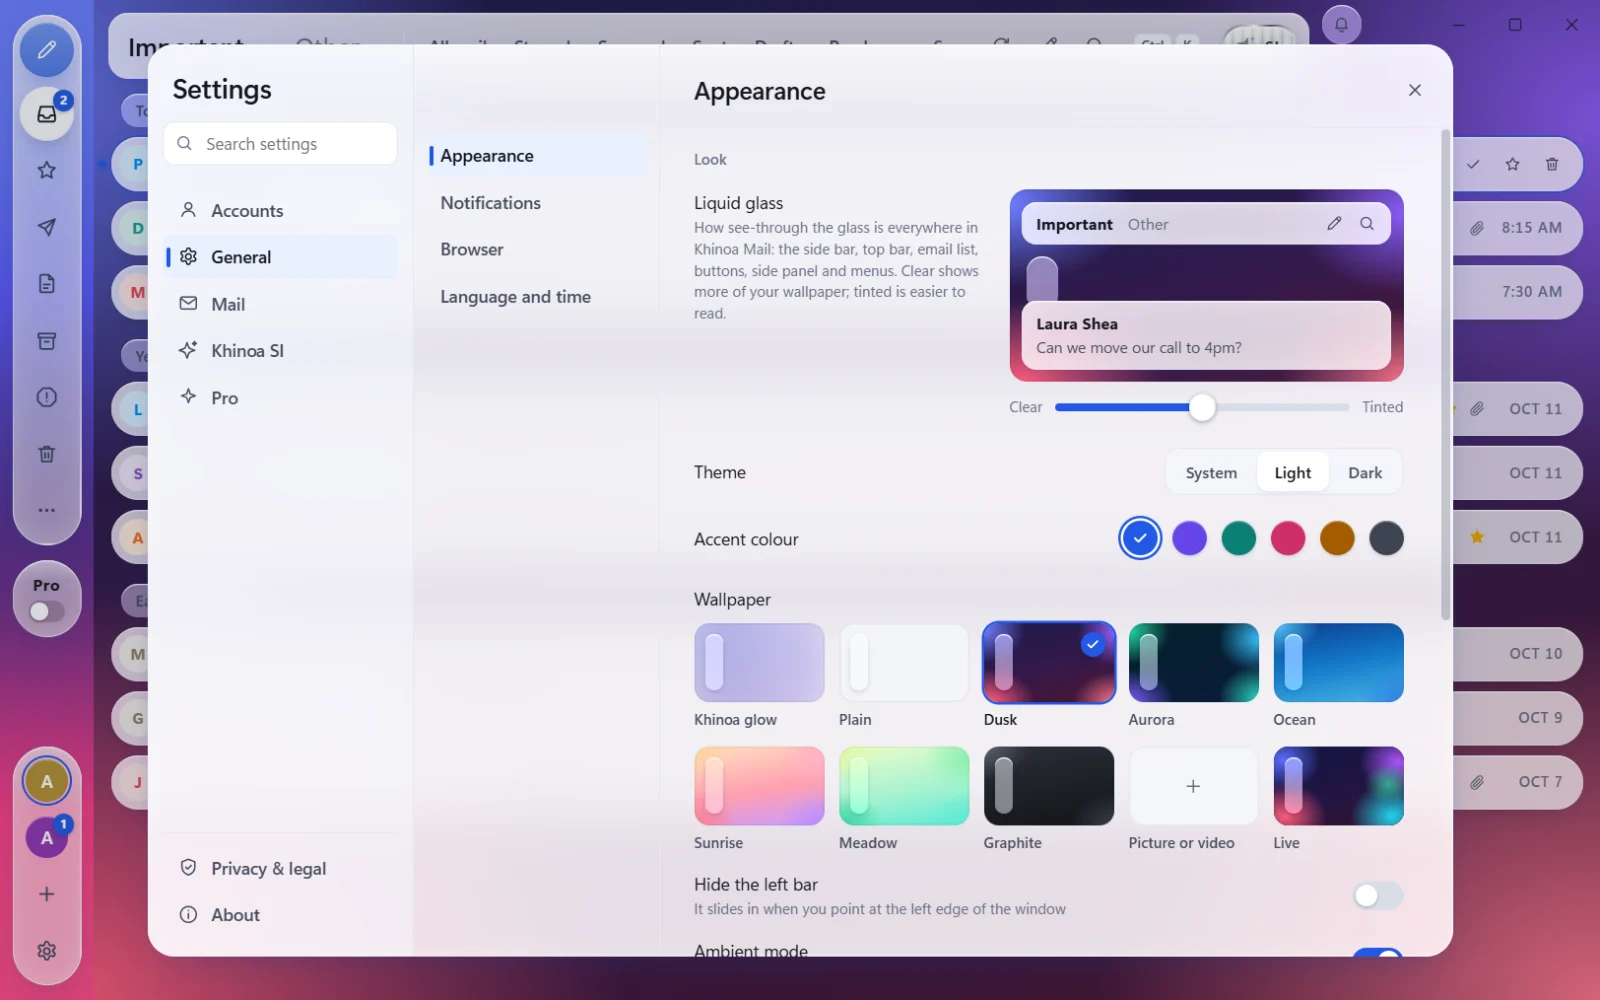Go to Accounts settings category
This screenshot has height=1000, width=1600.
coord(281,211)
